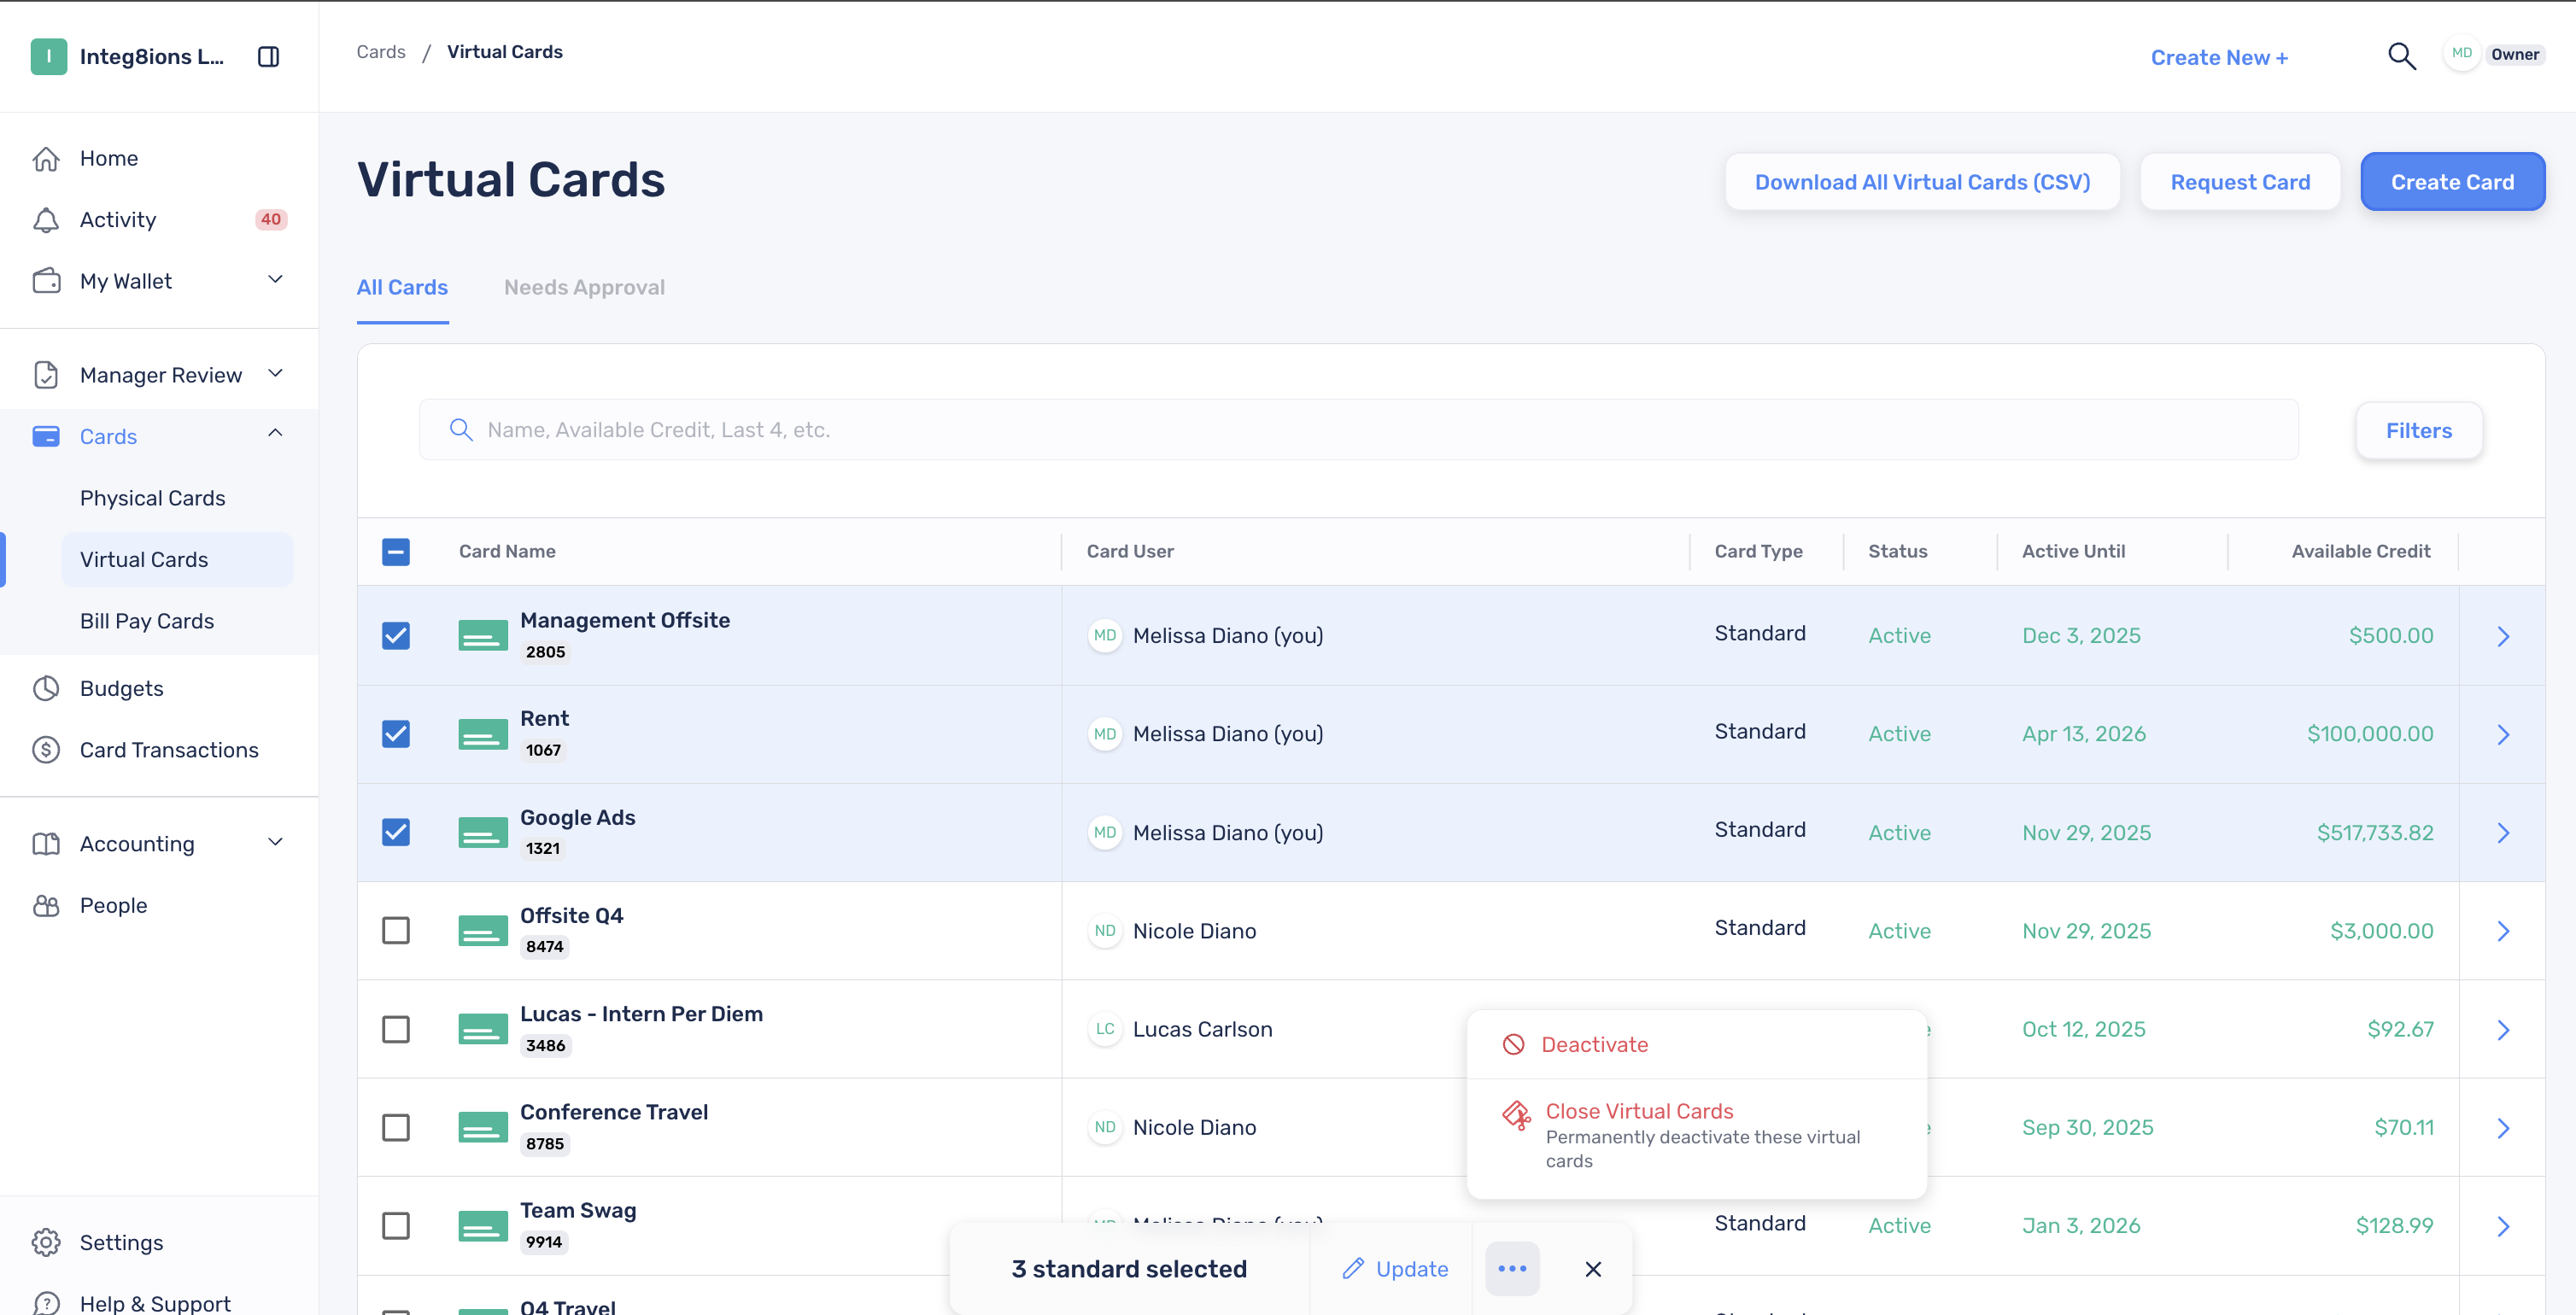Open Physical Cards in the sidebar
Screen dimensions: 2576x1315
[x=152, y=498]
